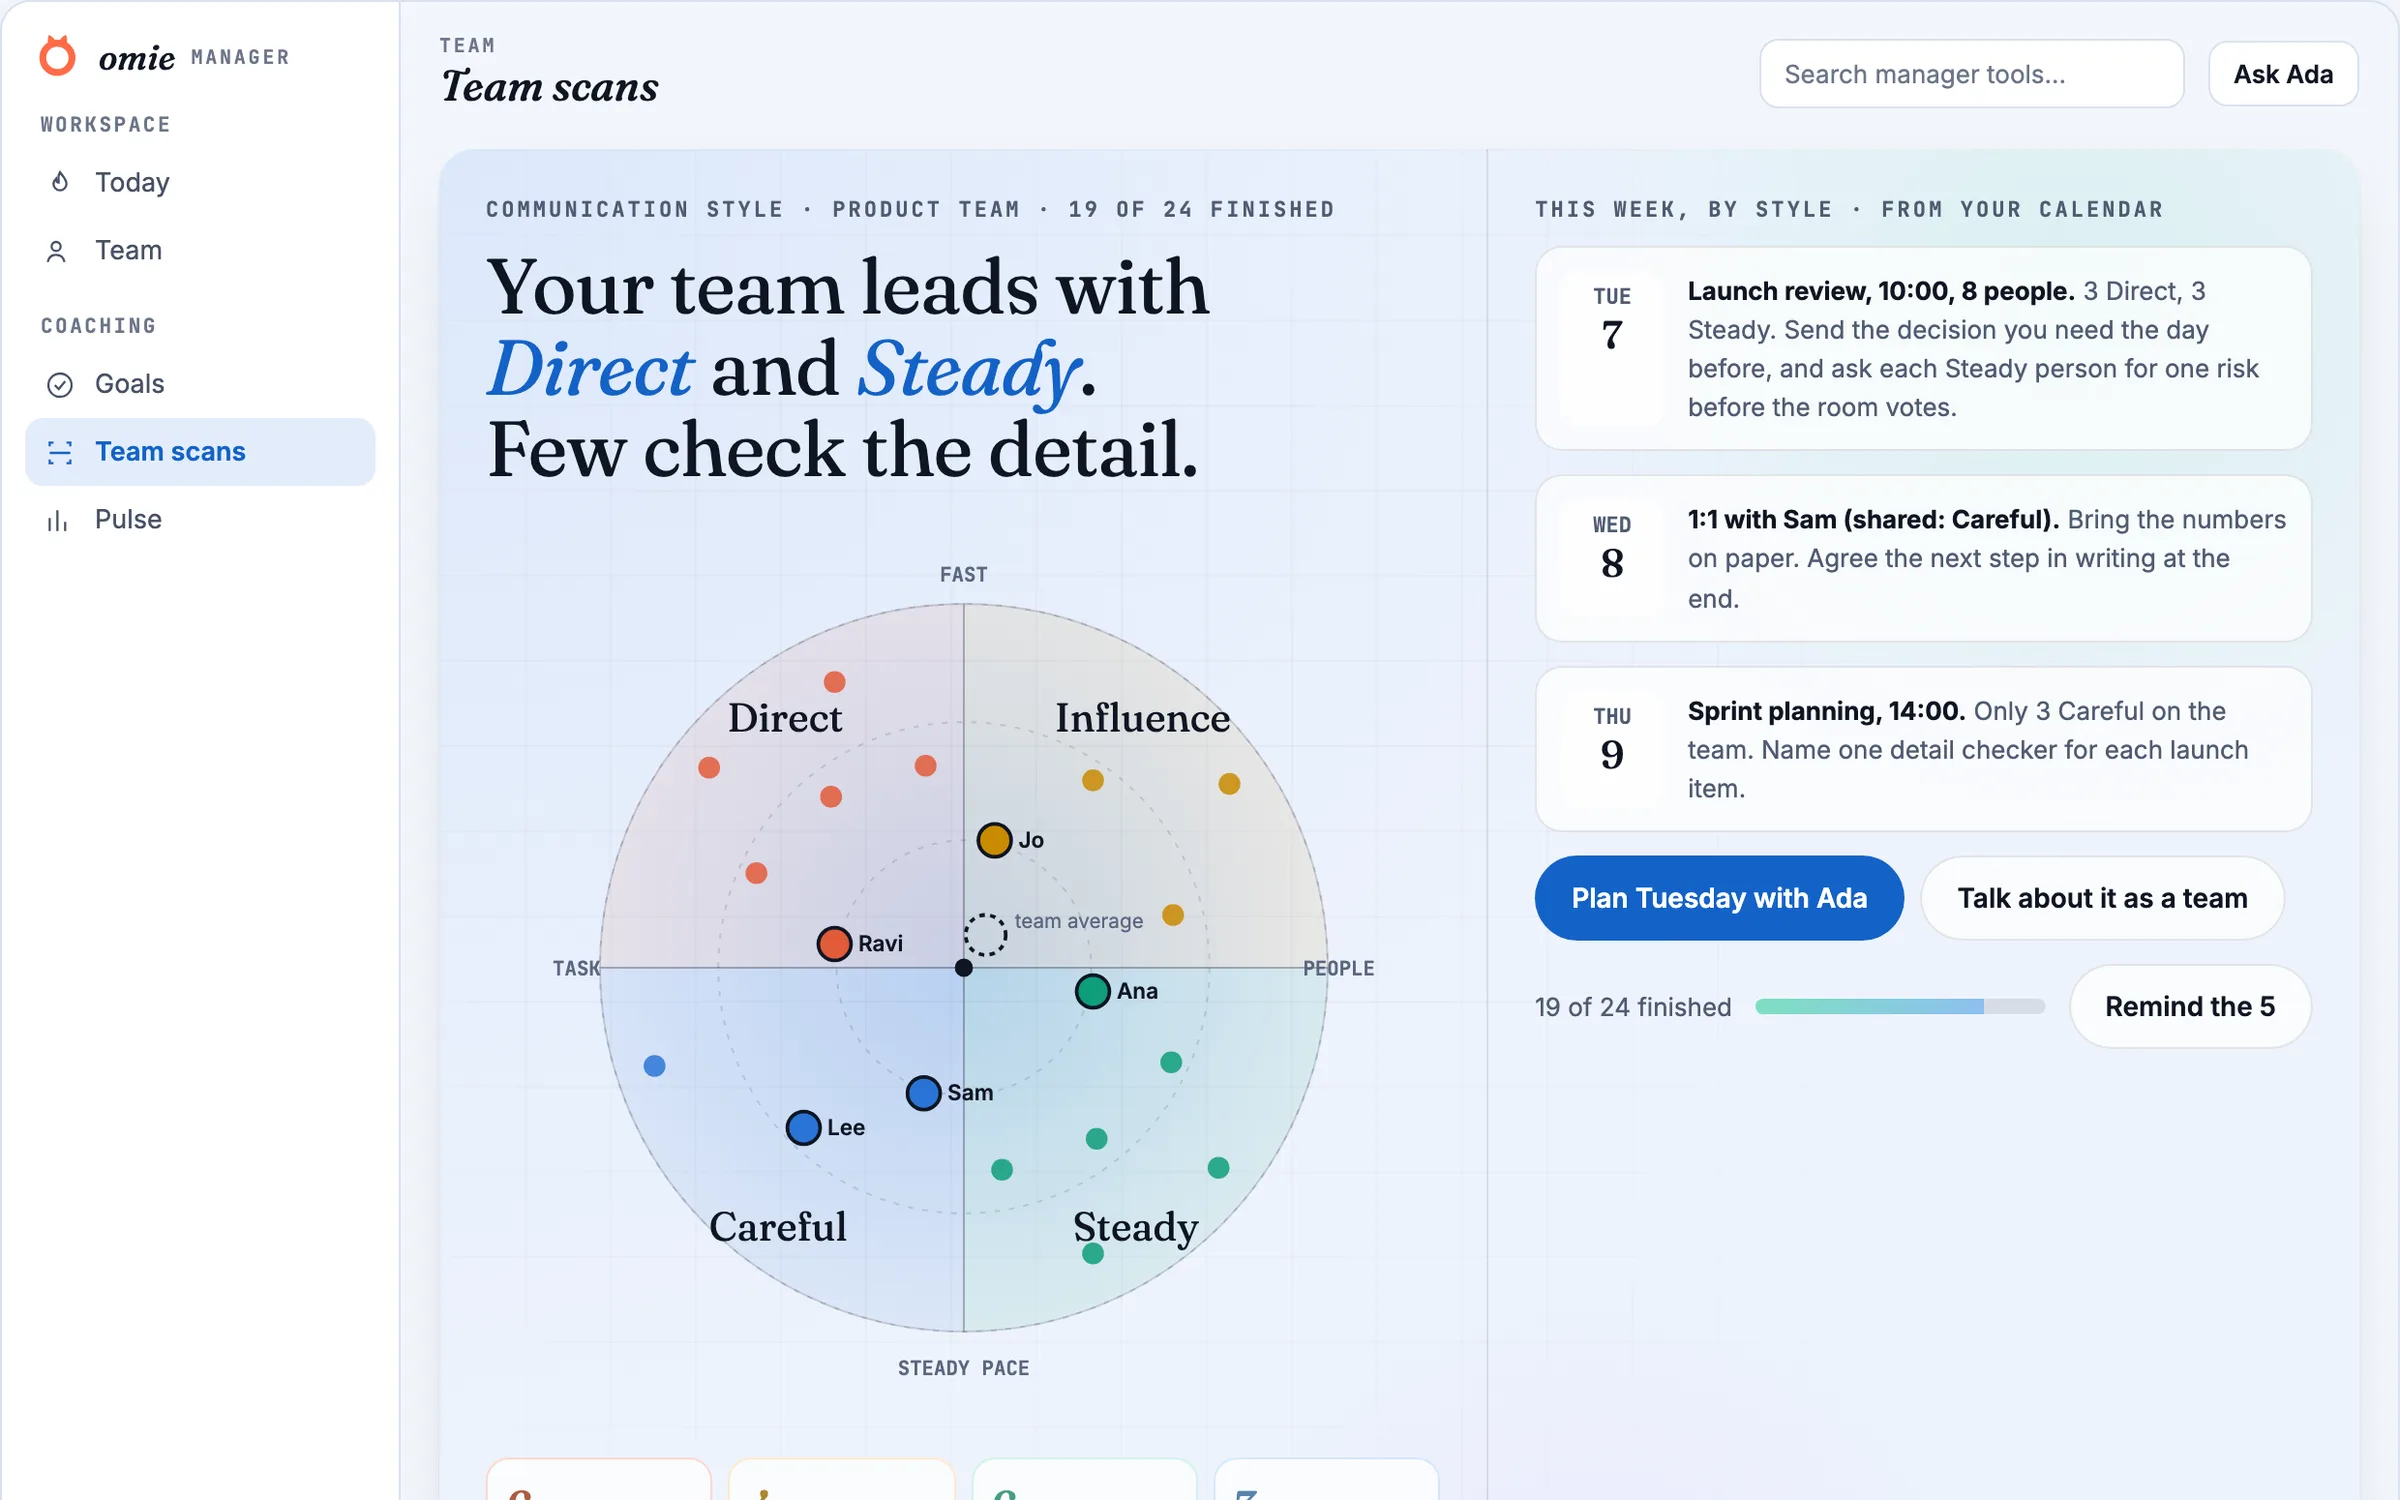This screenshot has height=1500, width=2400.
Task: Click Plan Tuesday with Ada button
Action: click(1719, 898)
